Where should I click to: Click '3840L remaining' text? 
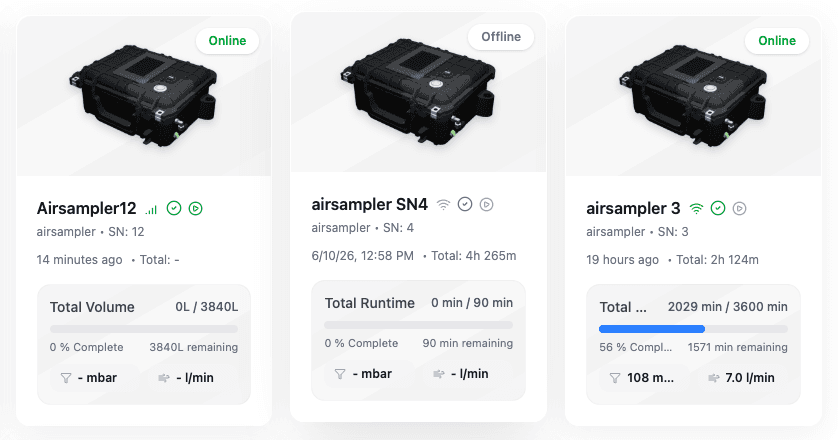coord(193,348)
